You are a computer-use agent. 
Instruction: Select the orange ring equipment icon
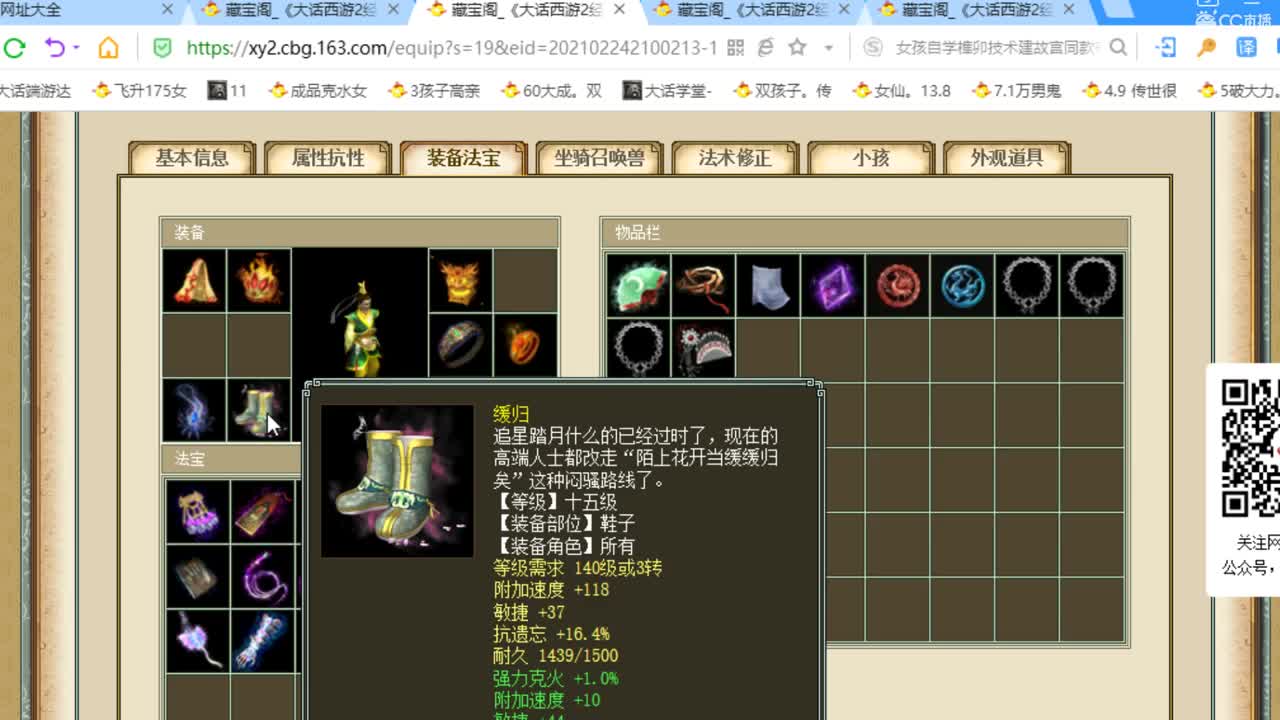pyautogui.click(x=524, y=345)
